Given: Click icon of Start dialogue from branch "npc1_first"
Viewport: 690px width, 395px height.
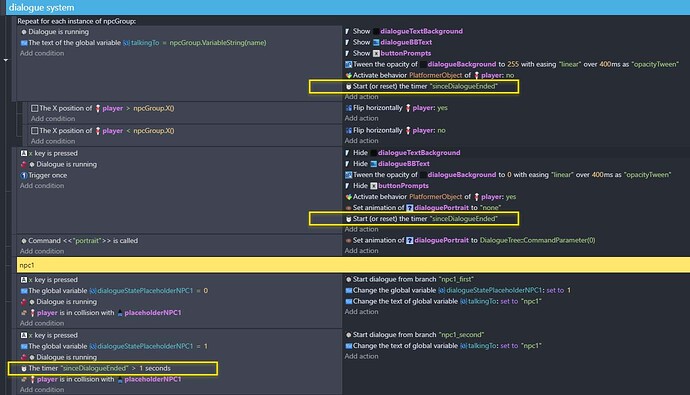Looking at the screenshot, I should pyautogui.click(x=348, y=279).
